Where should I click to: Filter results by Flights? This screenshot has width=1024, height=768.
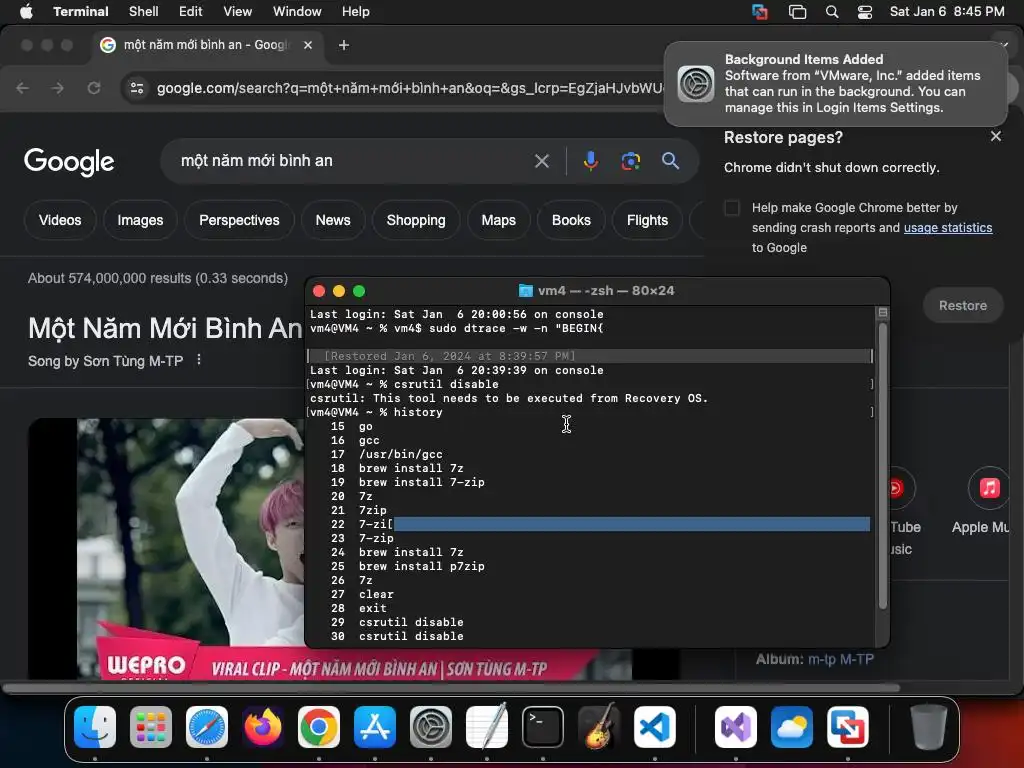tap(647, 221)
